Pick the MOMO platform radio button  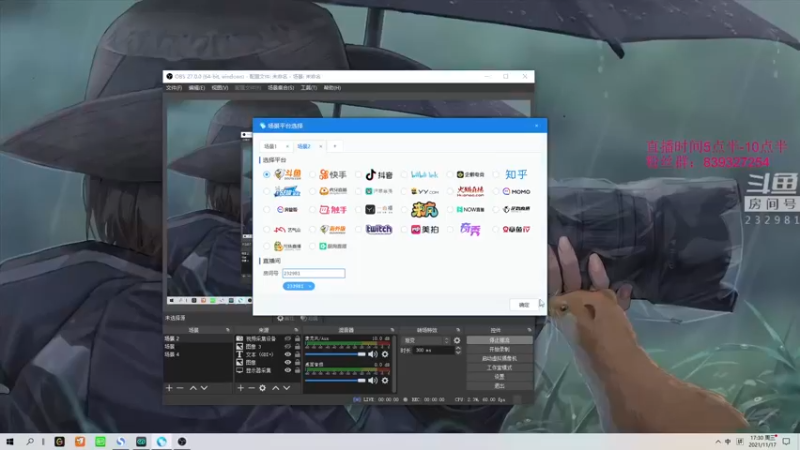coord(495,192)
